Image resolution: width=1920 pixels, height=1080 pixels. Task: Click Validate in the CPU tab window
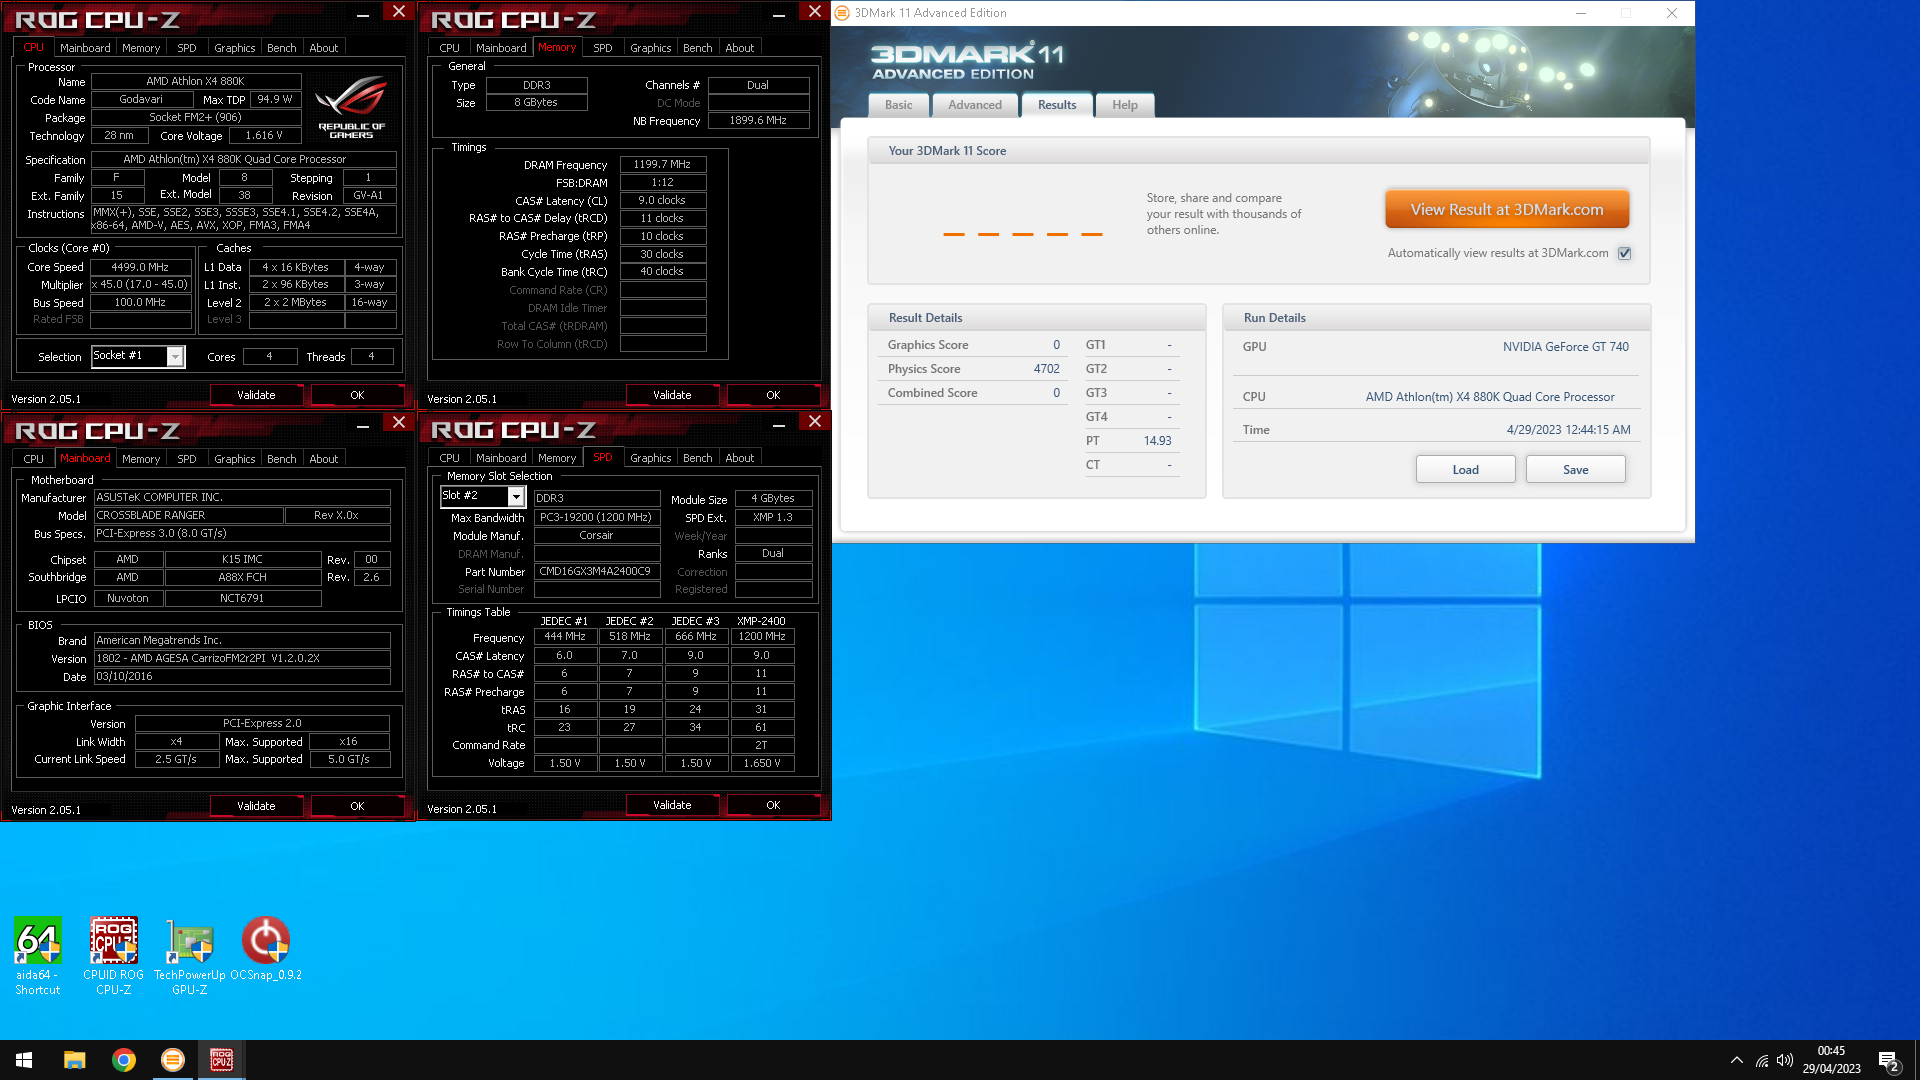pos(257,395)
